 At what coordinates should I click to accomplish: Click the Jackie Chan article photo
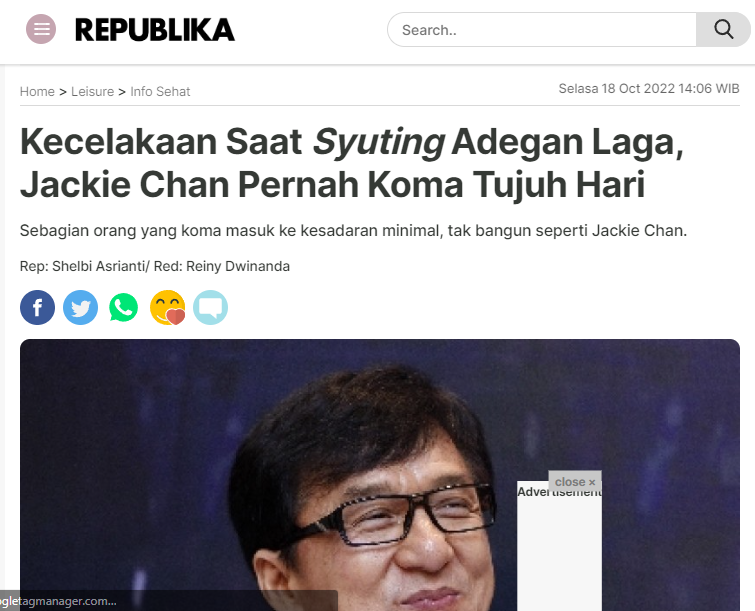pyautogui.click(x=379, y=475)
